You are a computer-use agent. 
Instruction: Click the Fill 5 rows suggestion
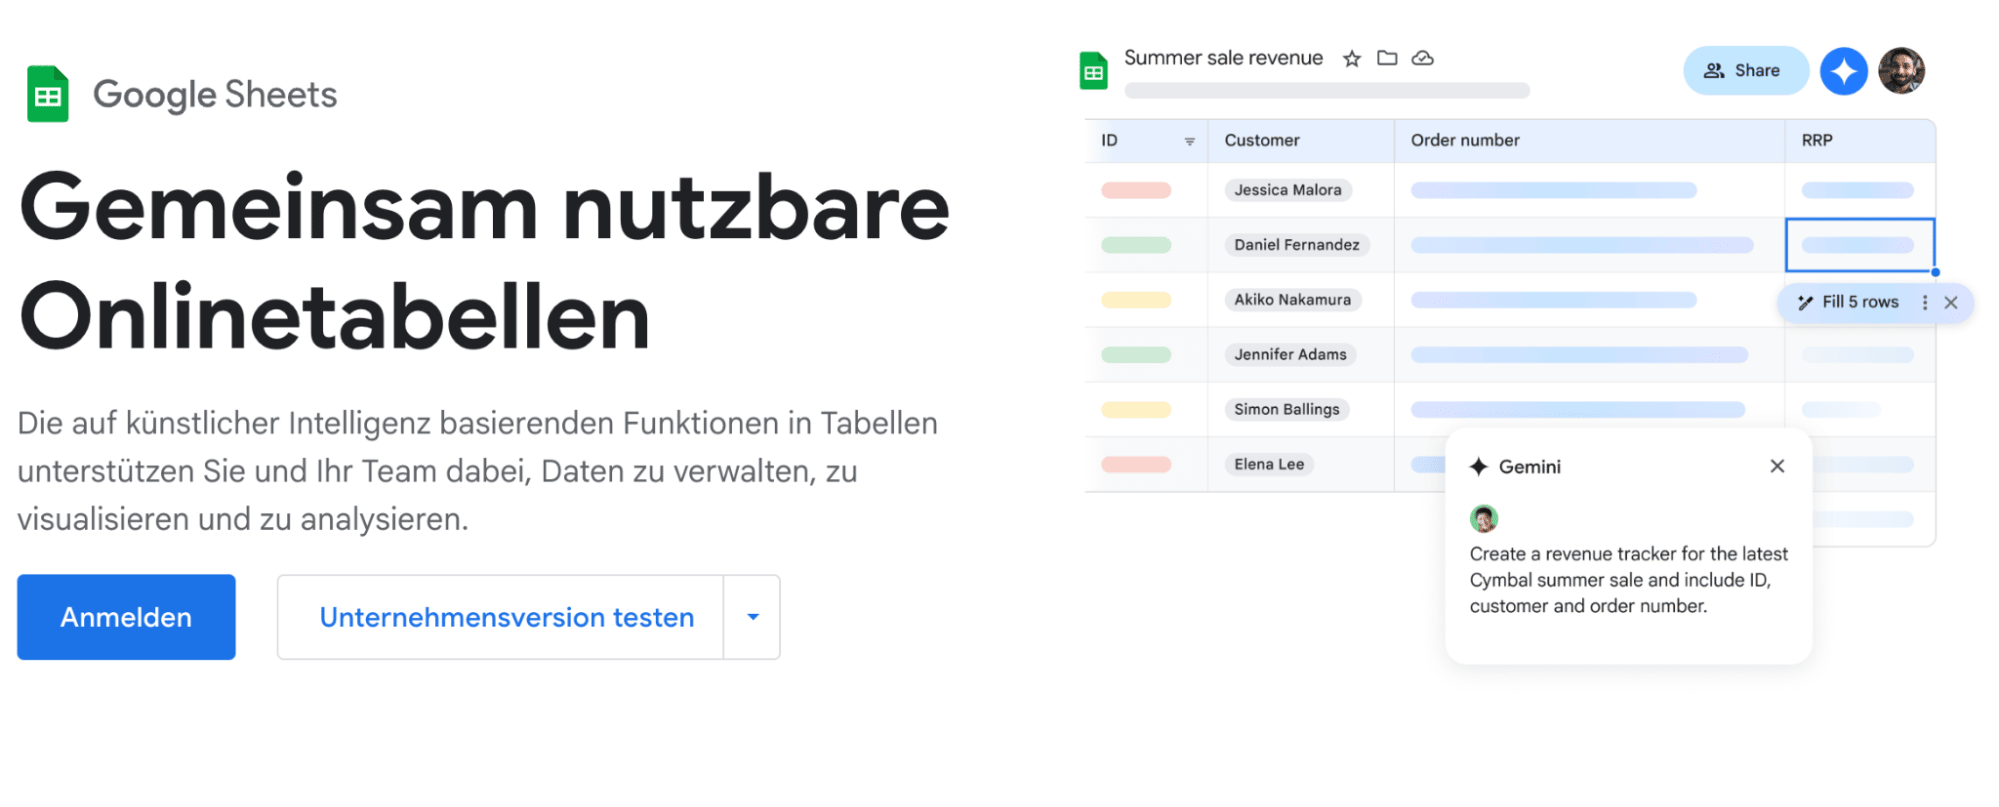click(1848, 302)
